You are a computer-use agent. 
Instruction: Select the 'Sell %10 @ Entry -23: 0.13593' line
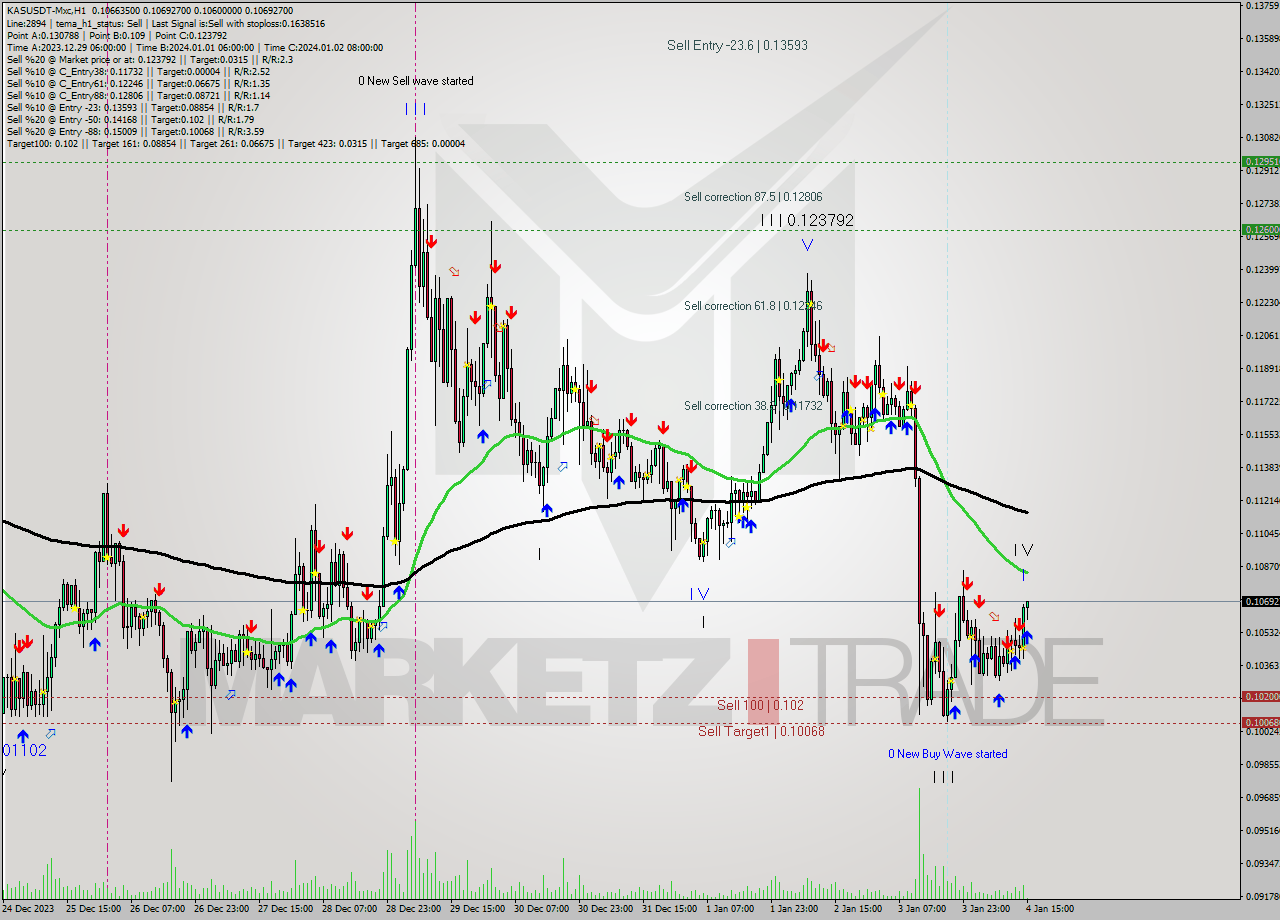[133, 106]
